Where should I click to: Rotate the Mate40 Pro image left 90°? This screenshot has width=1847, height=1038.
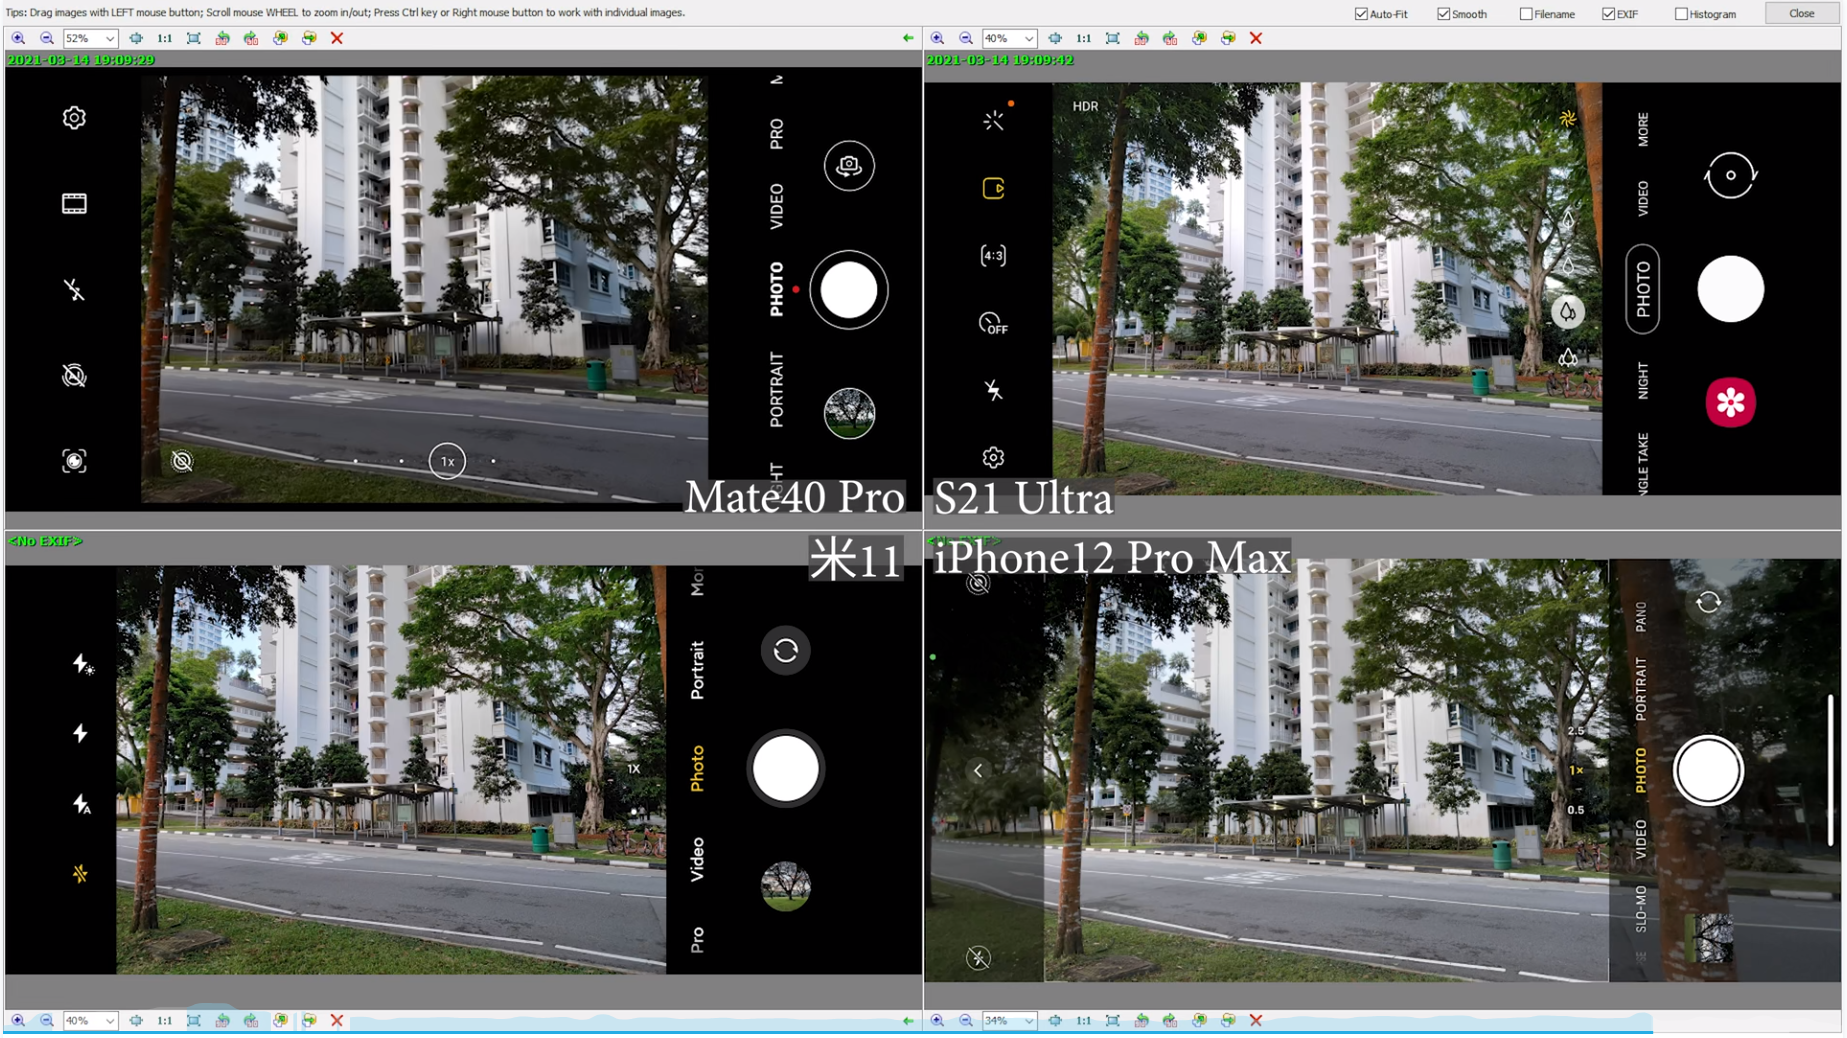(222, 38)
